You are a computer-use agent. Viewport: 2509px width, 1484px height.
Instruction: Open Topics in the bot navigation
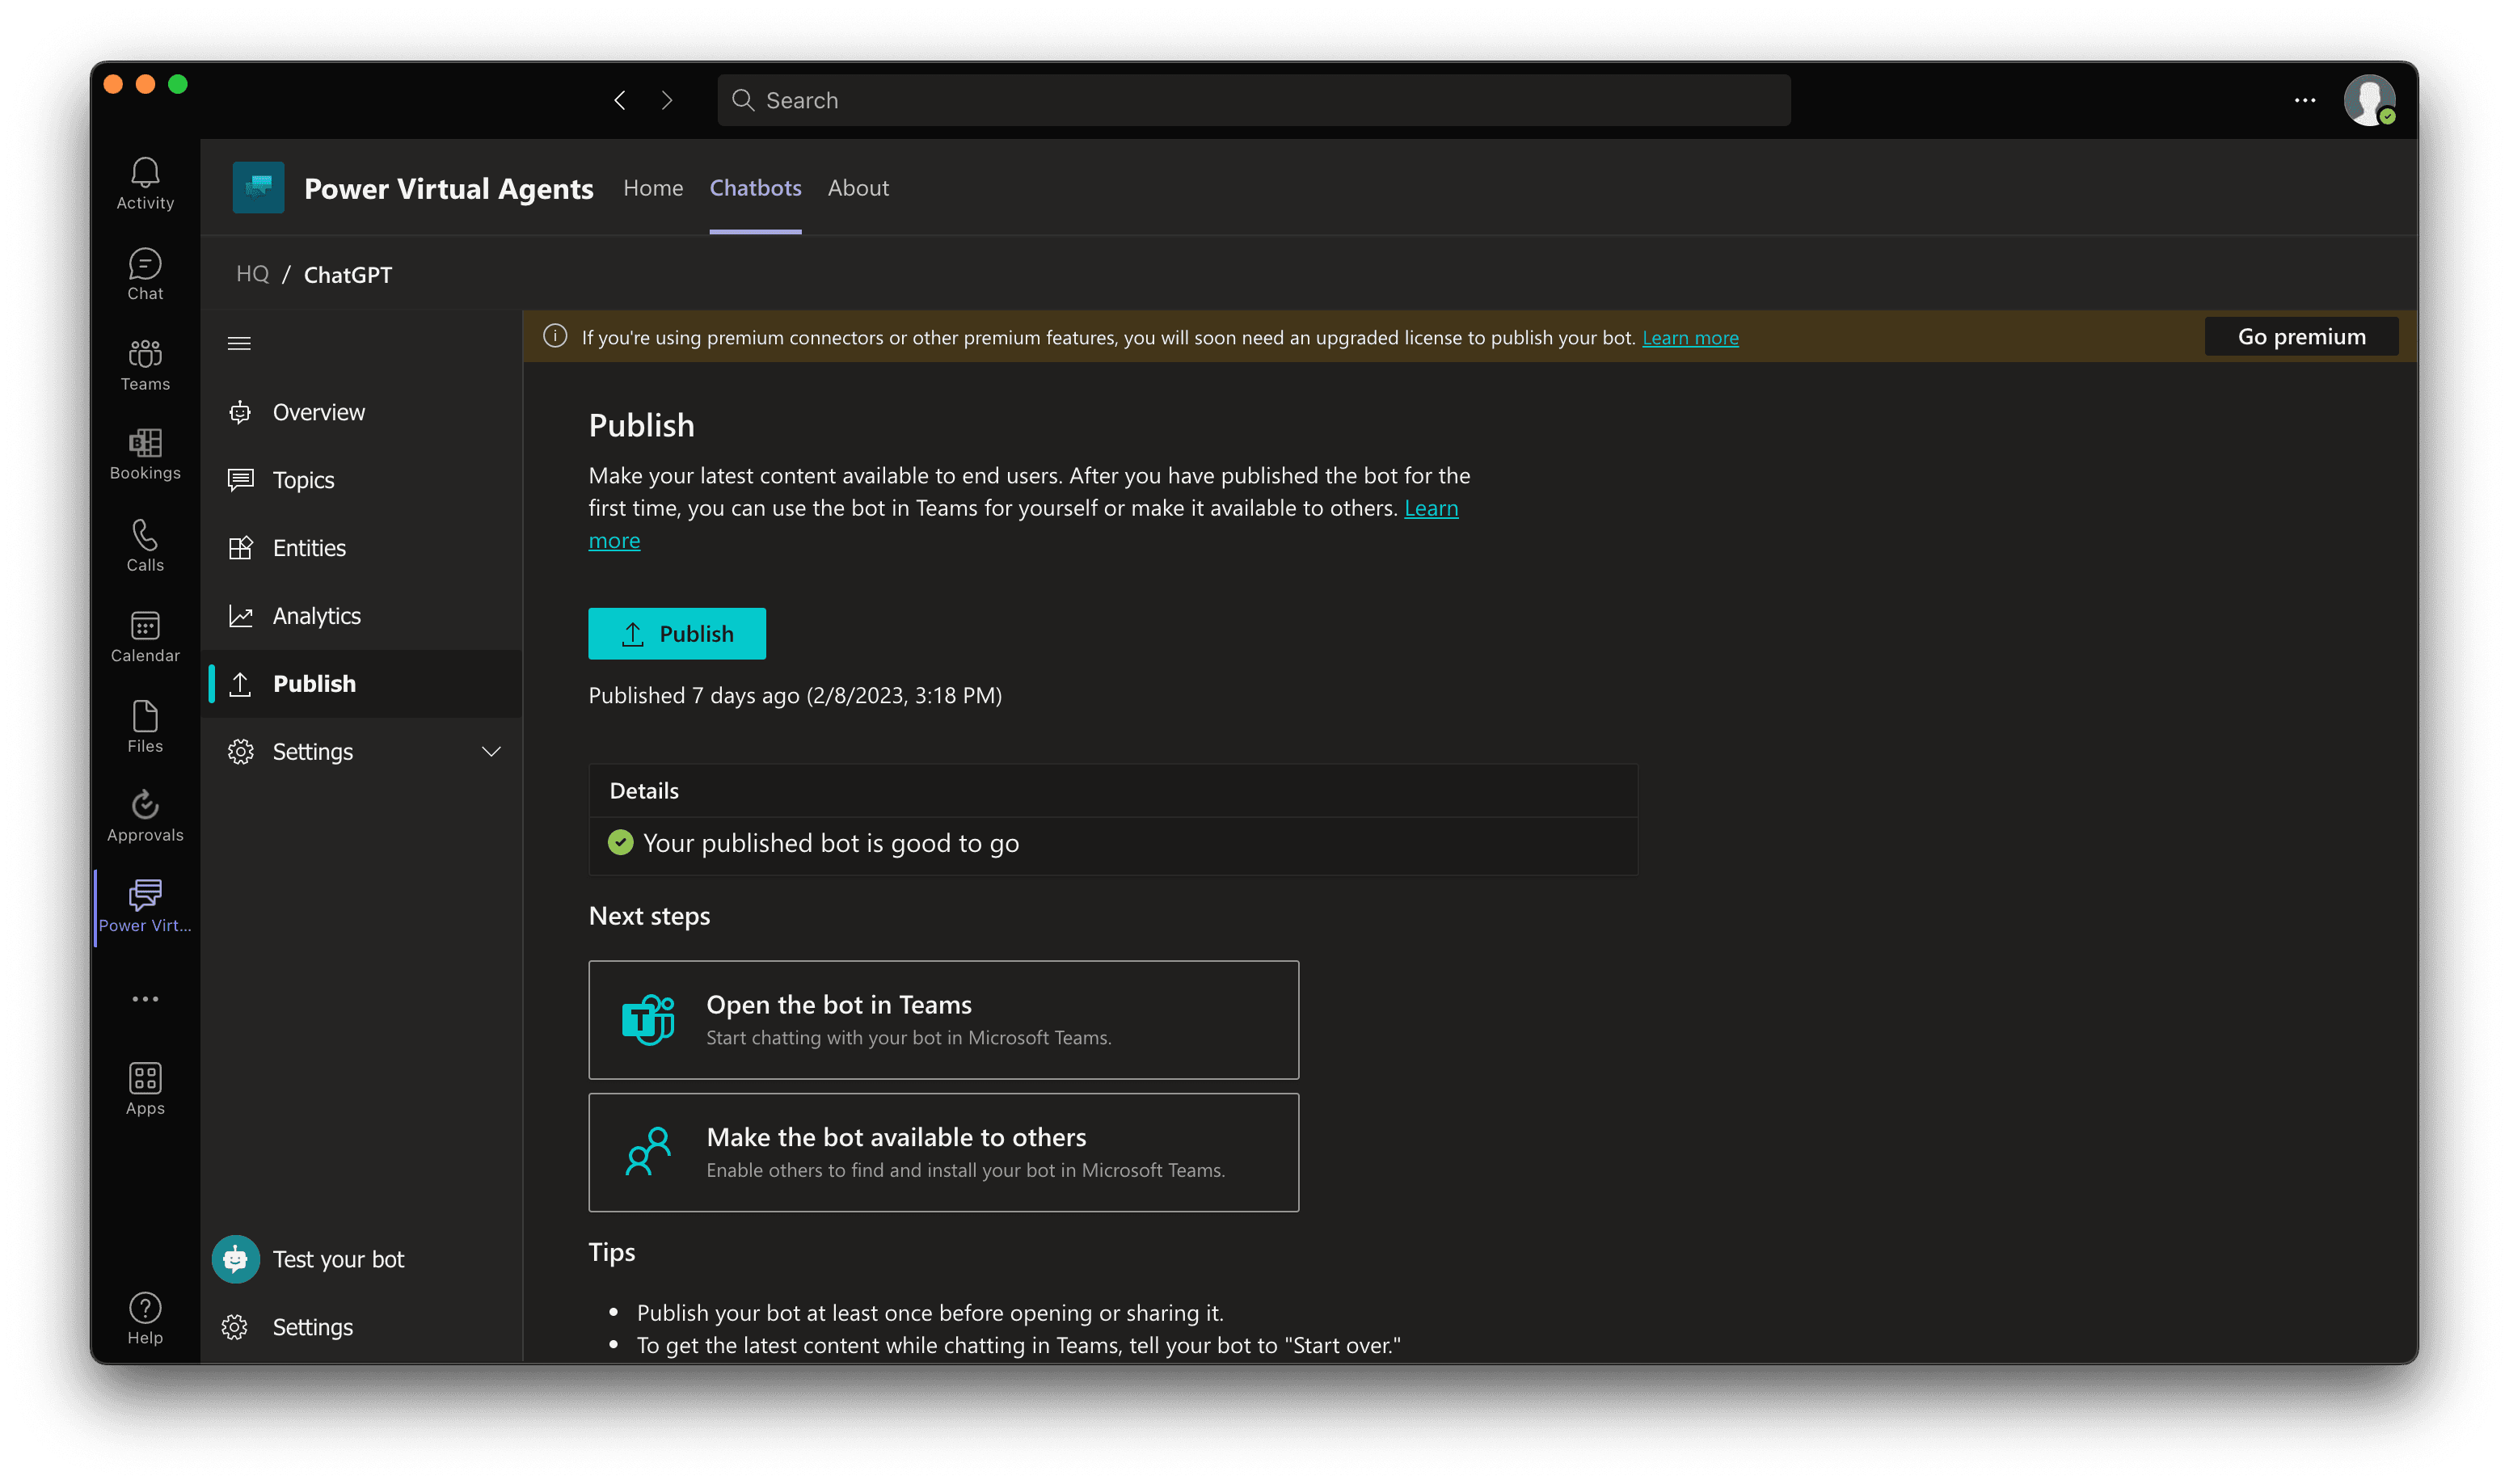click(x=361, y=480)
